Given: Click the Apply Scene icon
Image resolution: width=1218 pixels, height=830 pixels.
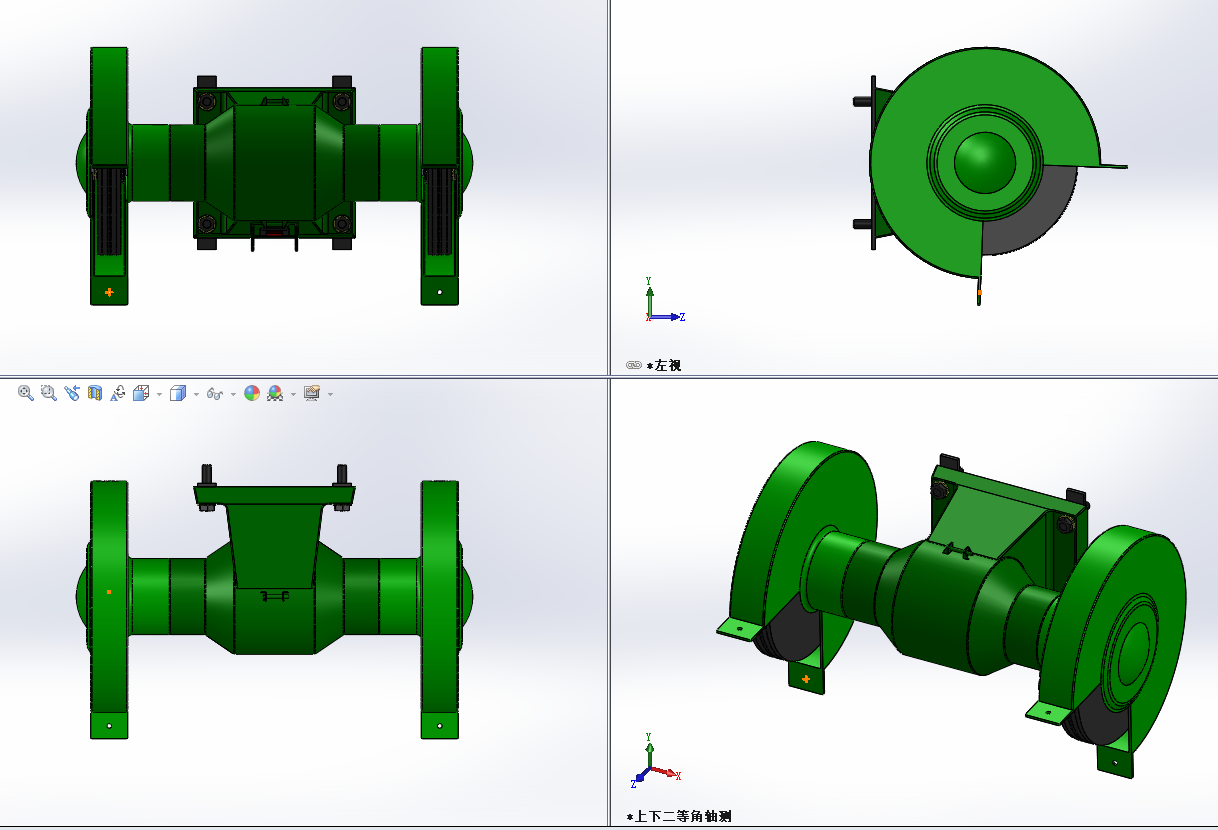Looking at the screenshot, I should pos(275,394).
